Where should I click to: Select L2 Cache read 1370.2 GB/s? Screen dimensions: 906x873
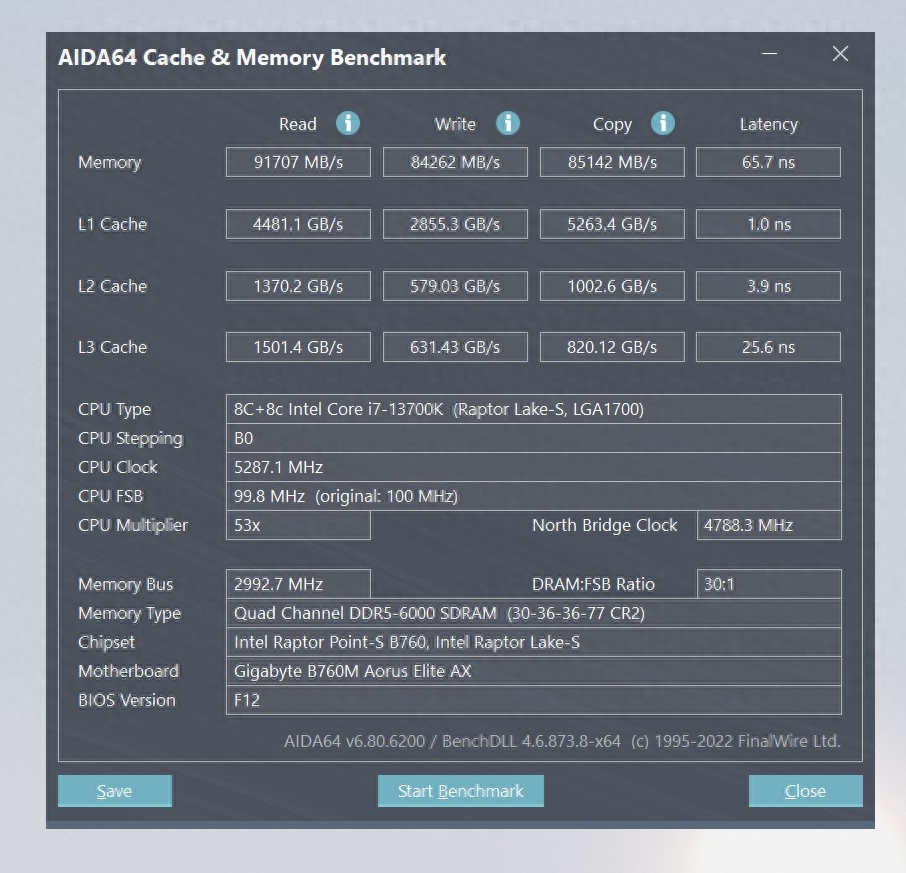pyautogui.click(x=298, y=286)
